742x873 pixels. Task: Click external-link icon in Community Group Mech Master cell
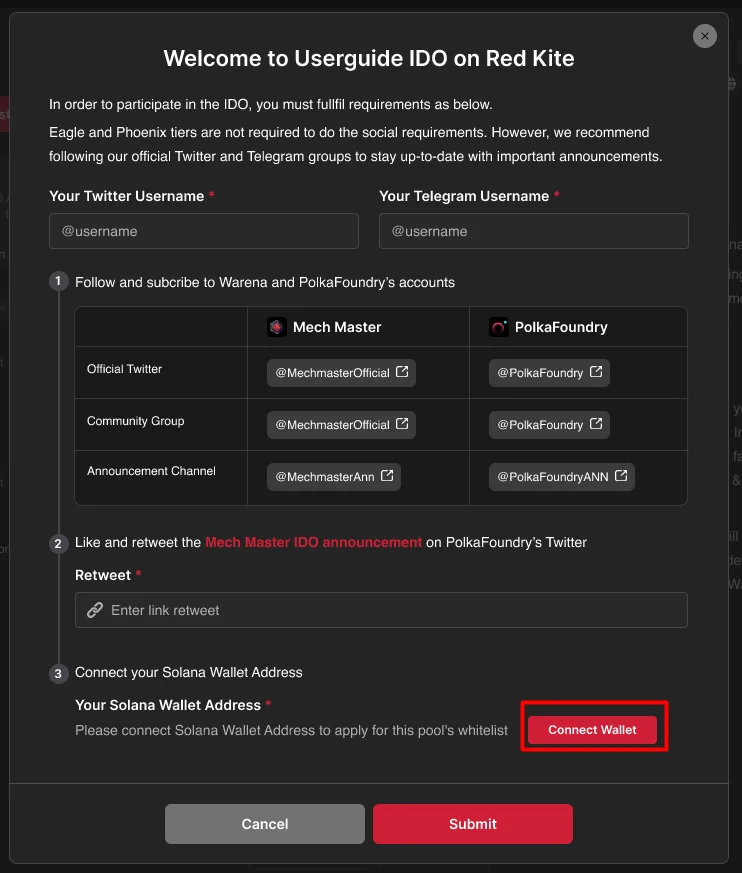pyautogui.click(x=402, y=424)
